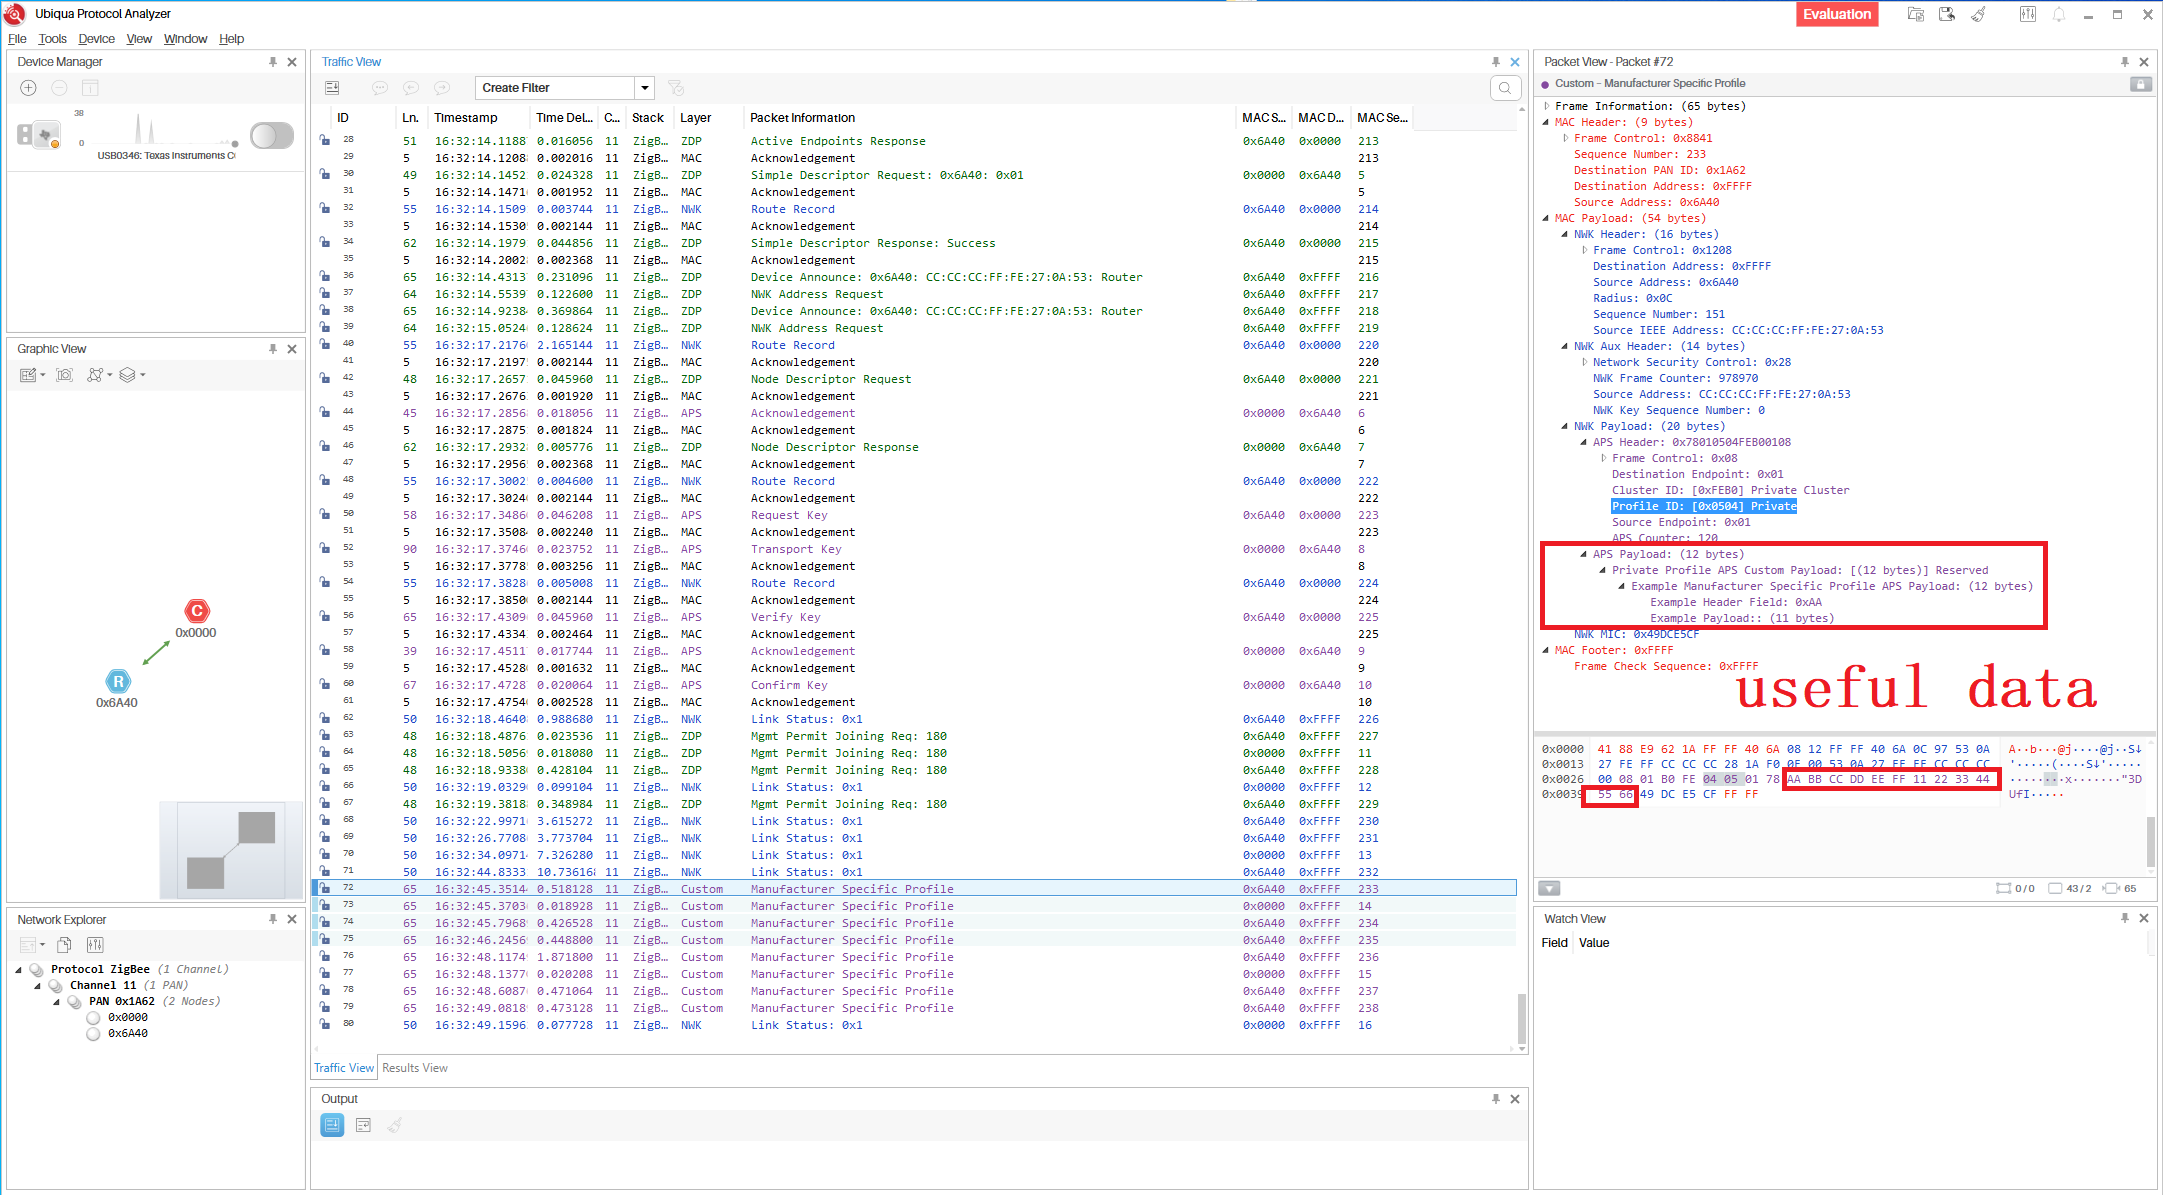2163x1195 pixels.
Task: Add a device in Device Manager
Action: click(29, 88)
